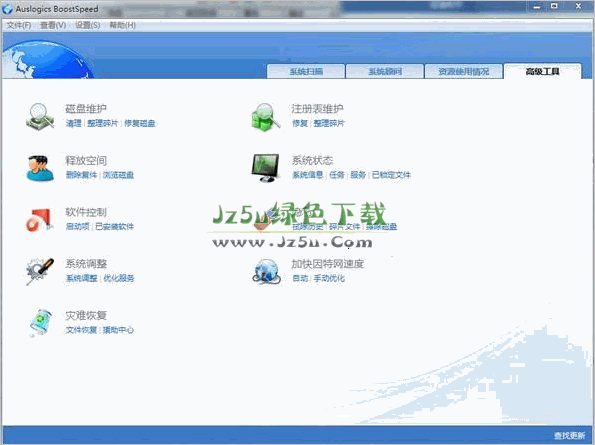
Task: Click 自动 under 加快因特网速度
Action: tap(300, 278)
